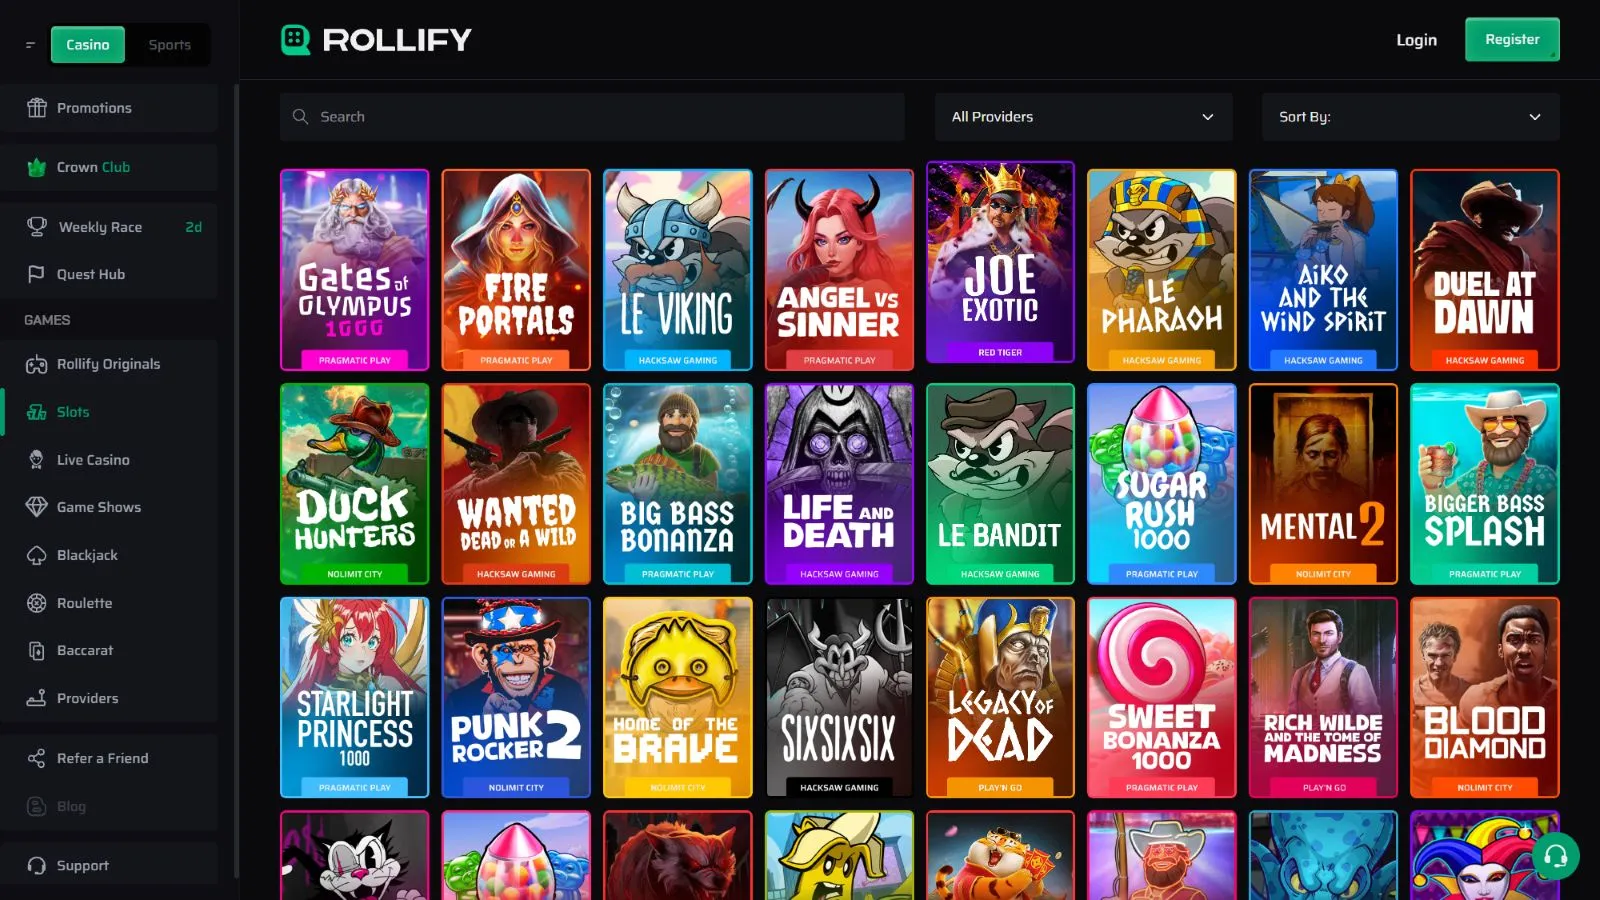Open the Gates of Olympus 1000 game tile
This screenshot has height=900, width=1600.
tap(355, 270)
